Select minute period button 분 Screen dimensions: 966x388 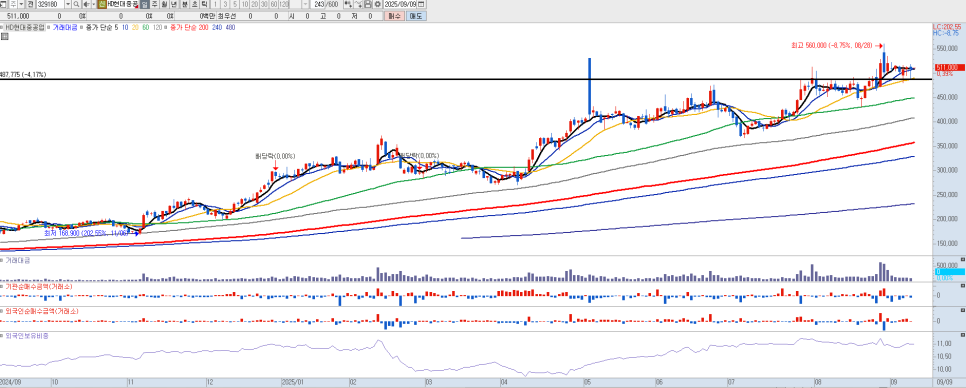tap(185, 4)
